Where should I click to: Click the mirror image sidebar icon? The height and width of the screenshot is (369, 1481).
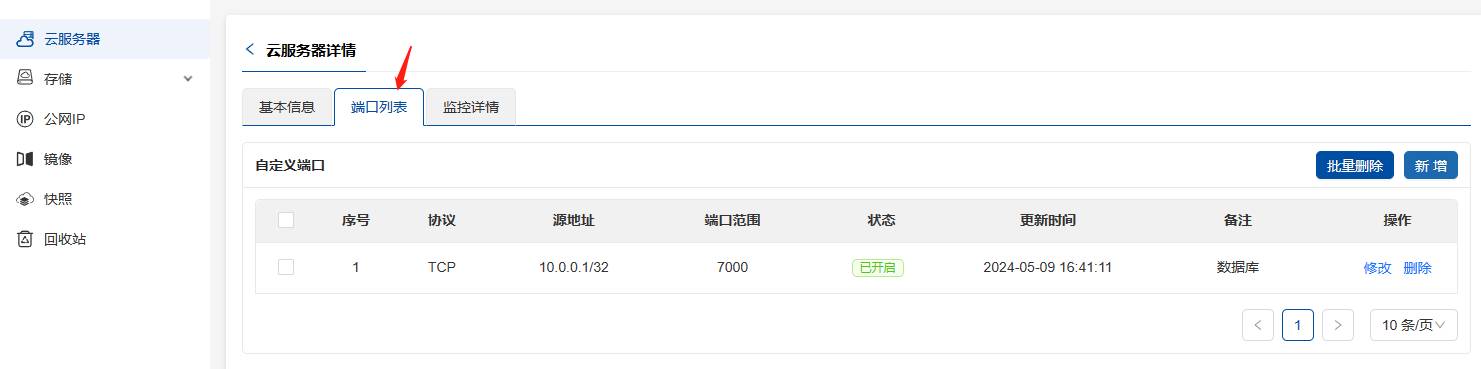click(26, 159)
